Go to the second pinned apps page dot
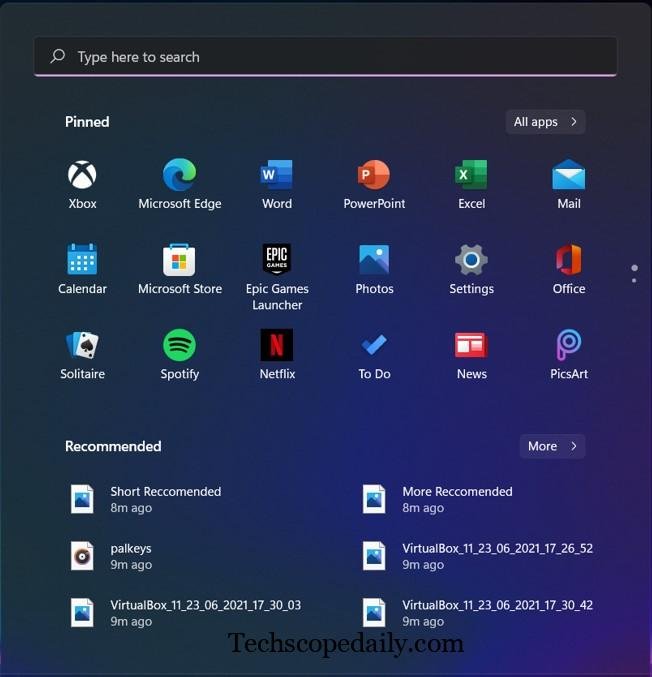Screen dimensions: 652x677 click(x=634, y=281)
